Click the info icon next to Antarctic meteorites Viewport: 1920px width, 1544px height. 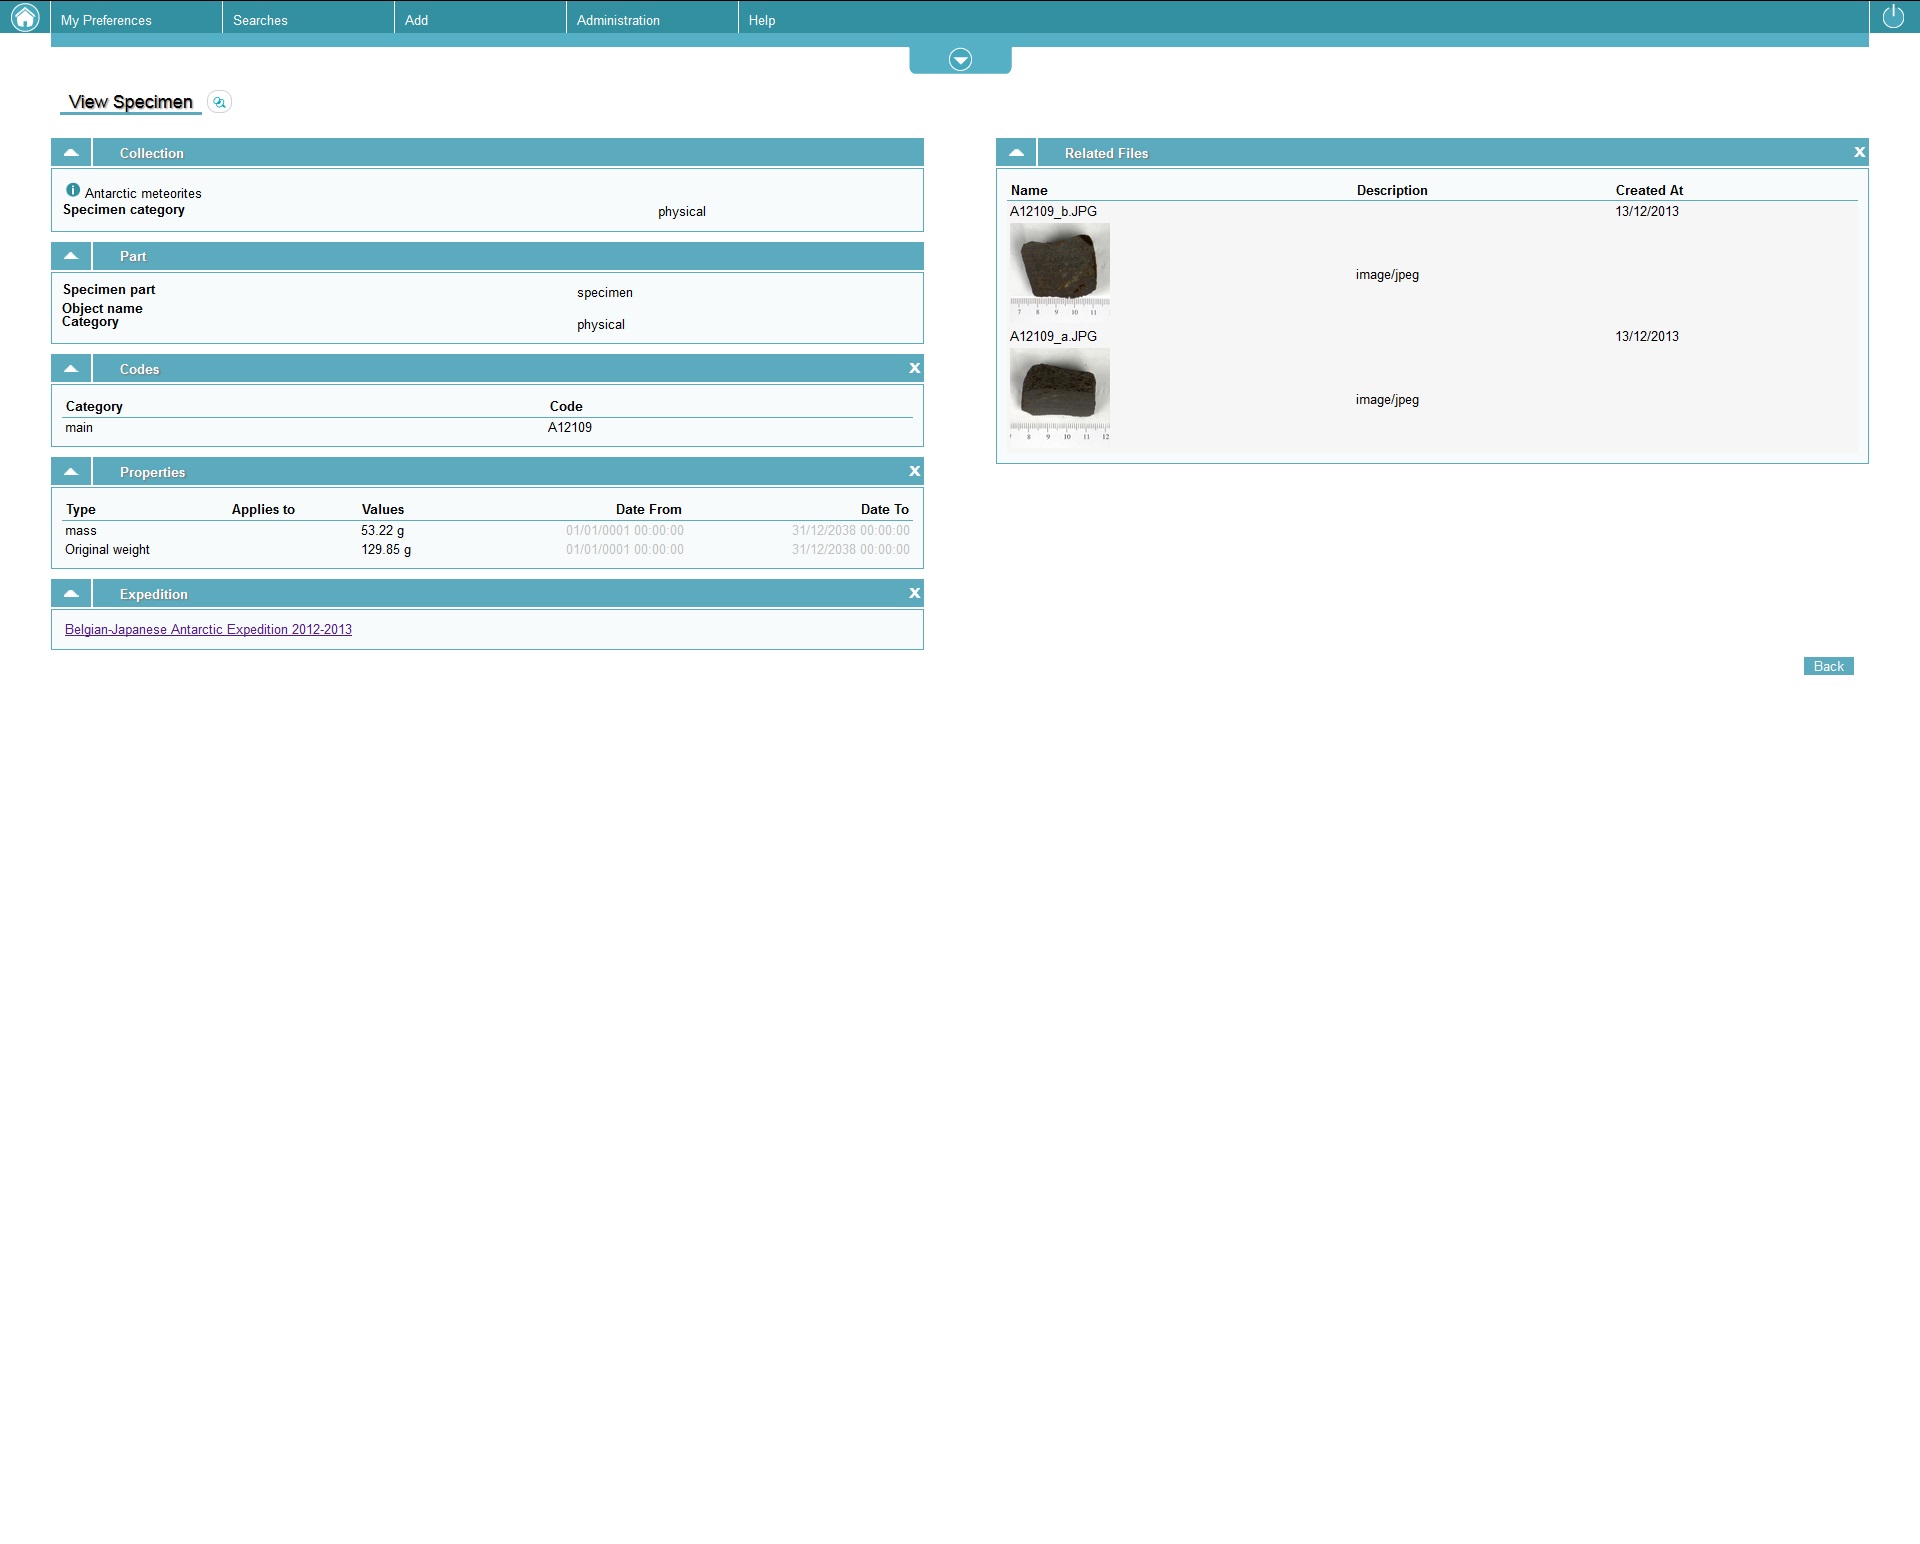pos(73,190)
